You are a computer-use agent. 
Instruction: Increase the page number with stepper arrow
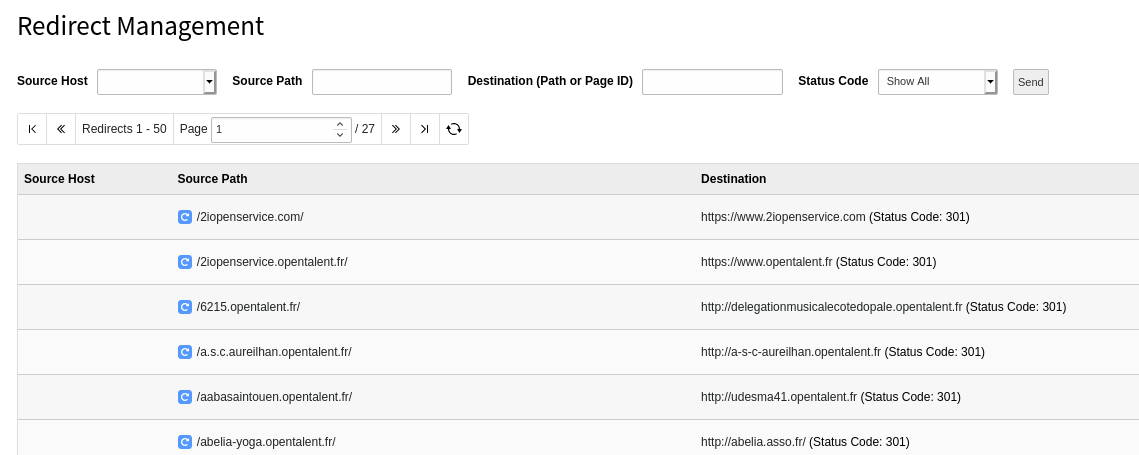(340, 124)
